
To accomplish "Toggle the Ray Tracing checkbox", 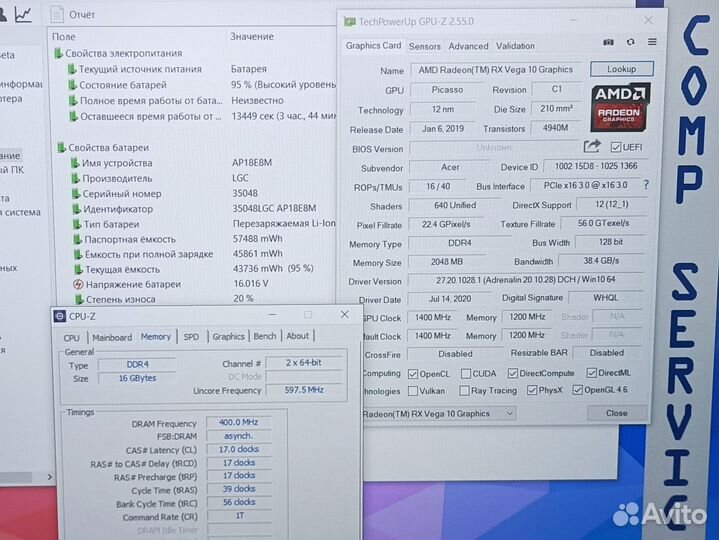I will pos(464,391).
